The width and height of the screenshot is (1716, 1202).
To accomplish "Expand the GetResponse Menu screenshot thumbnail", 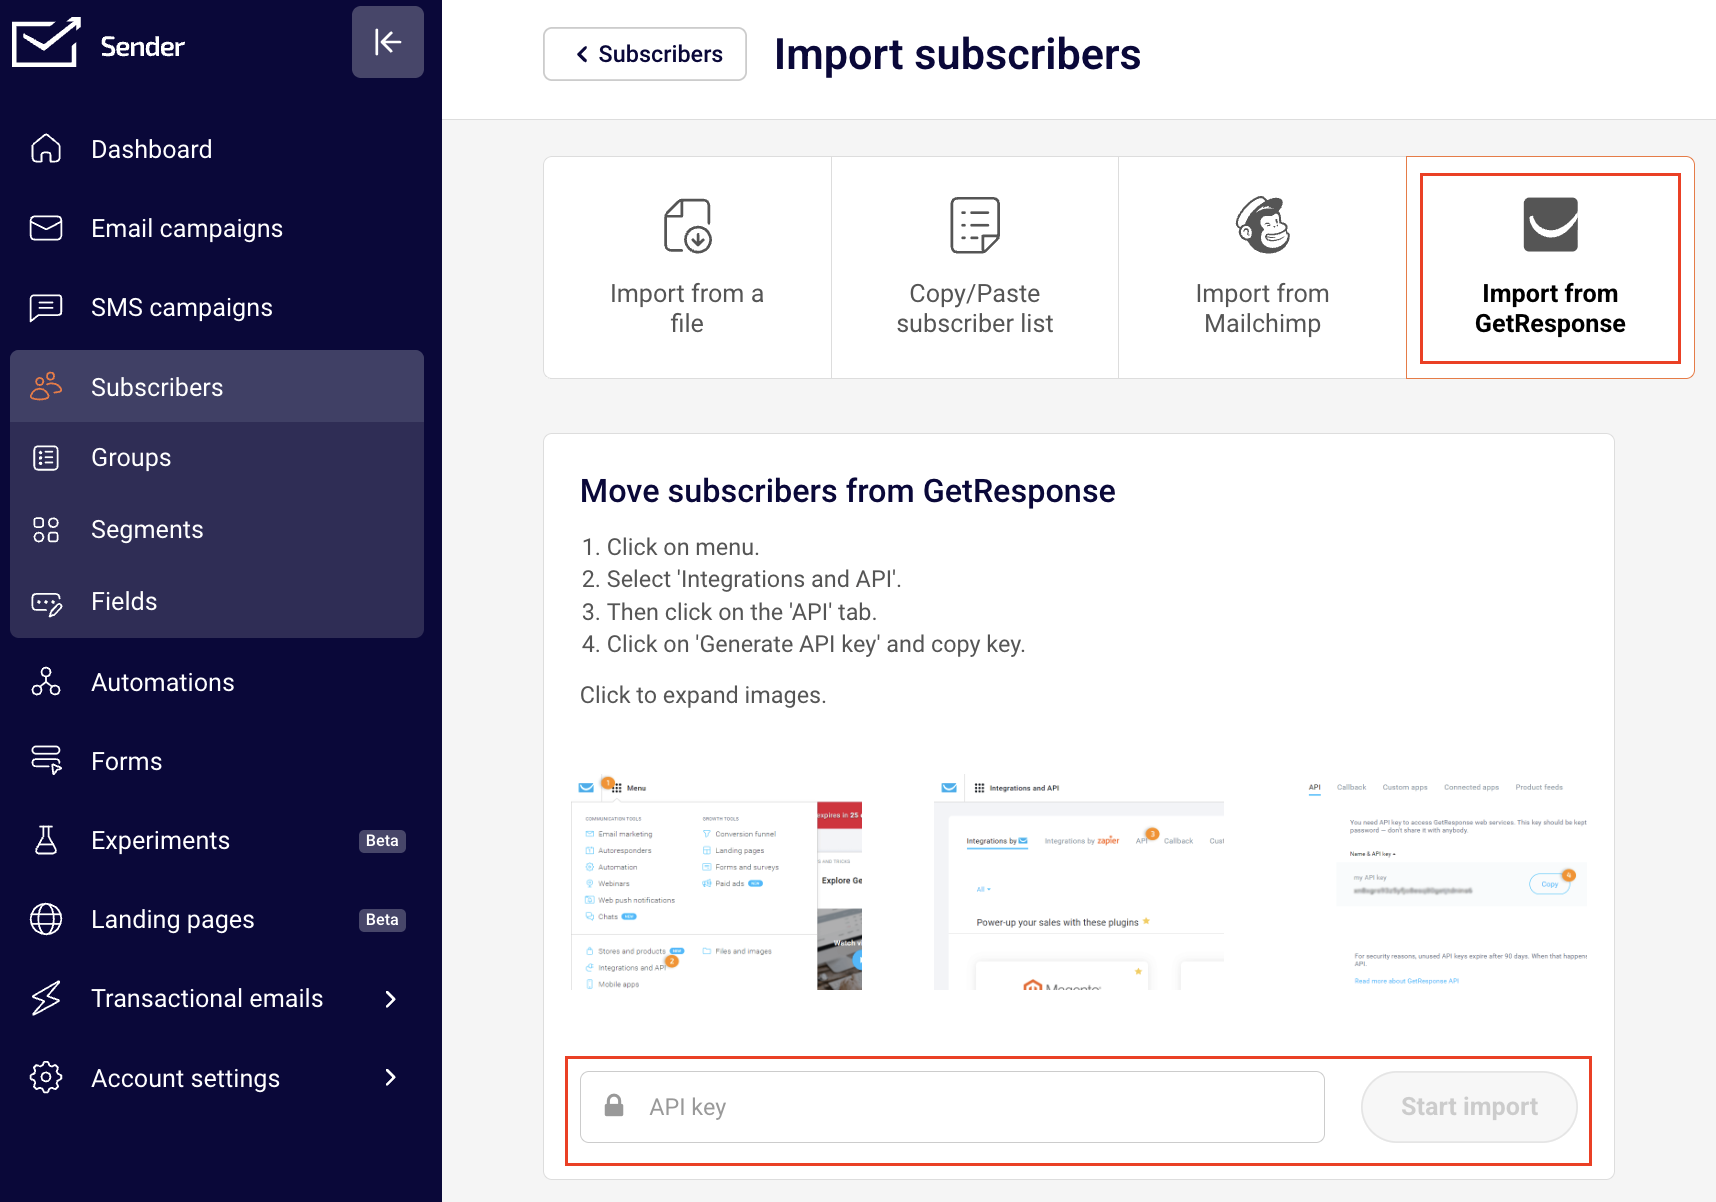I will click(716, 882).
